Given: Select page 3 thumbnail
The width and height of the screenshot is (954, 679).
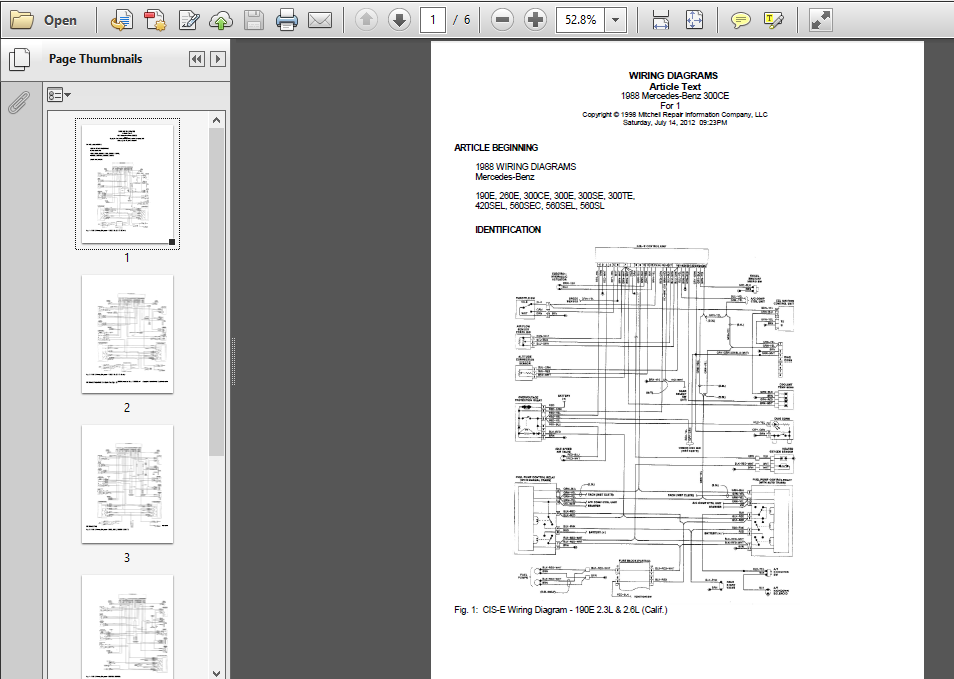Looking at the screenshot, I should pyautogui.click(x=127, y=484).
